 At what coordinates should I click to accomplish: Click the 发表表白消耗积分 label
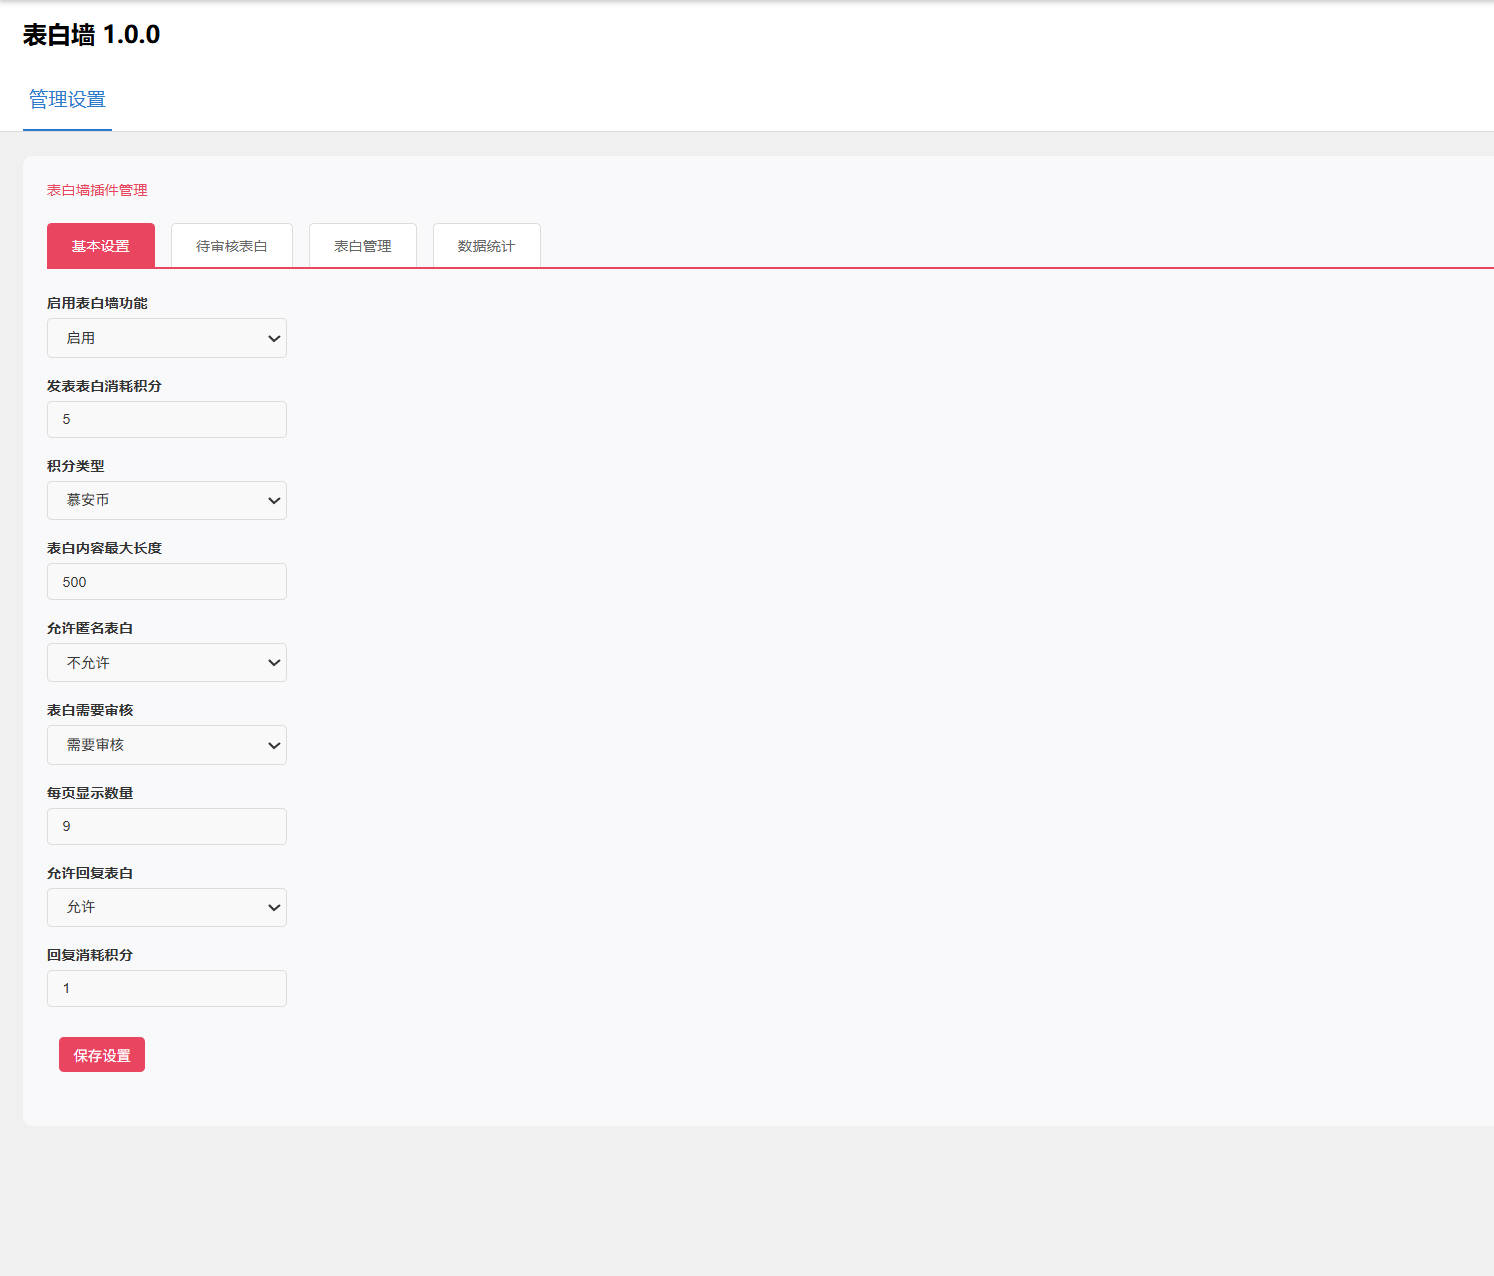tap(104, 386)
